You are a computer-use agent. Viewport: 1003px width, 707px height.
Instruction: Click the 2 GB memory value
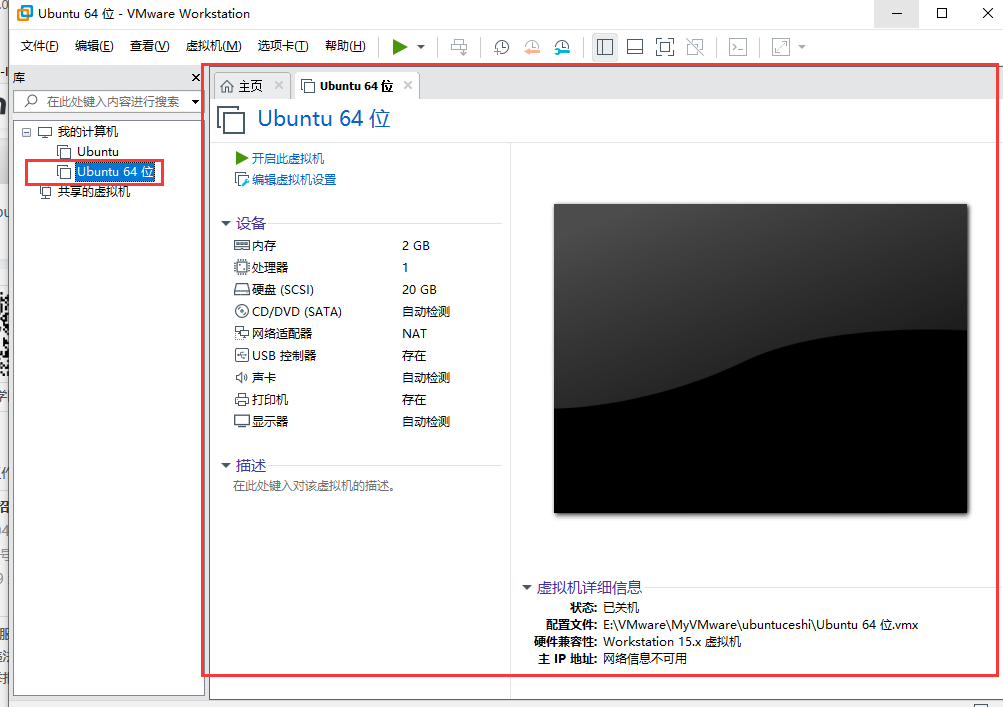(x=416, y=246)
